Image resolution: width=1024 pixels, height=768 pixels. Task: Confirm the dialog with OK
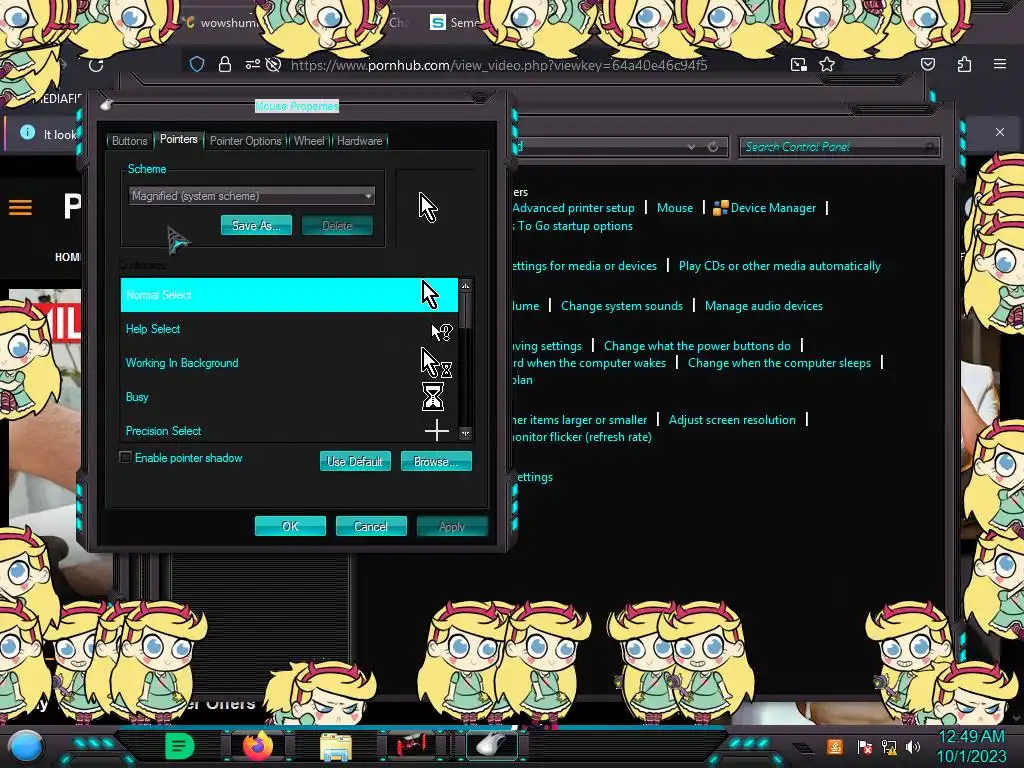290,526
